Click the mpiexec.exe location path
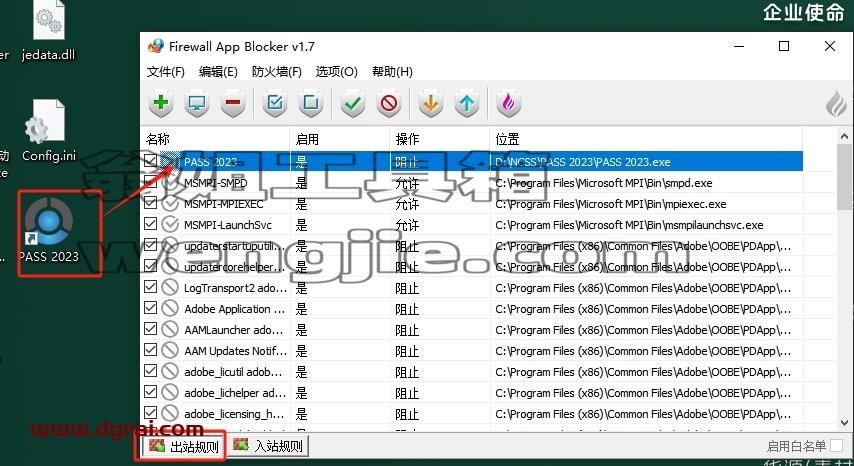This screenshot has width=854, height=466. click(x=611, y=204)
